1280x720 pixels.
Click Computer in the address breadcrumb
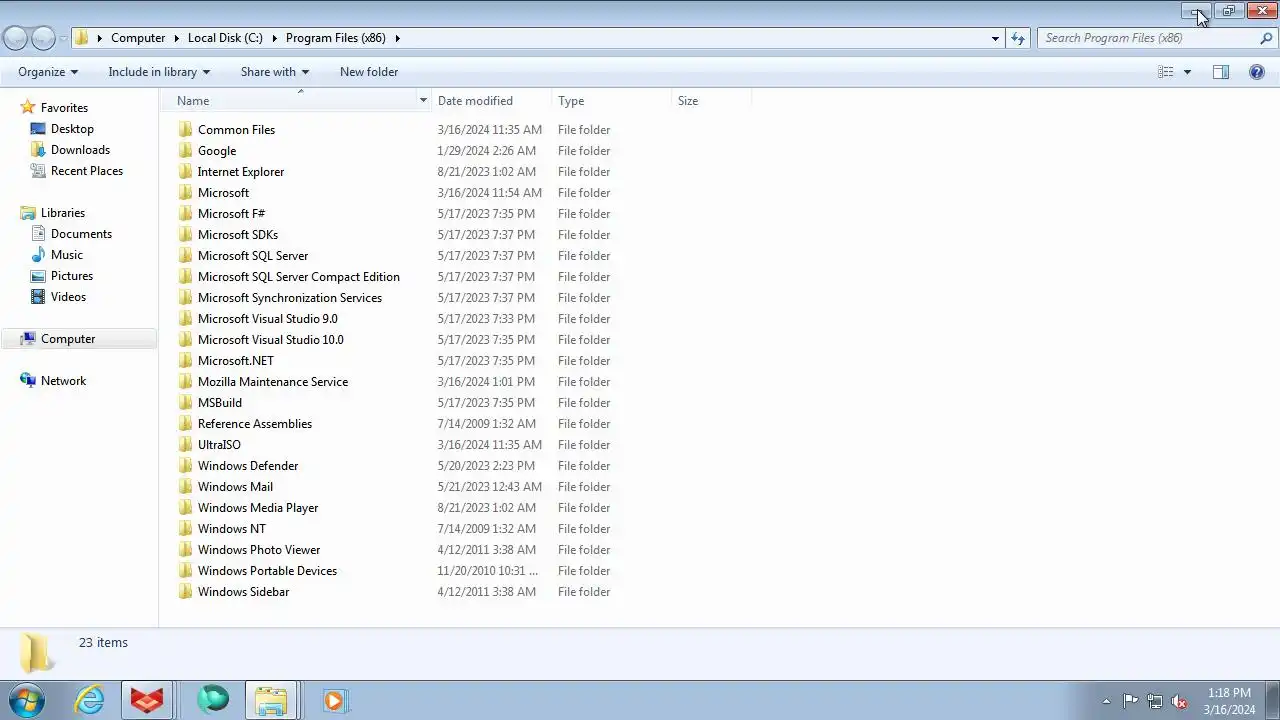coord(138,38)
